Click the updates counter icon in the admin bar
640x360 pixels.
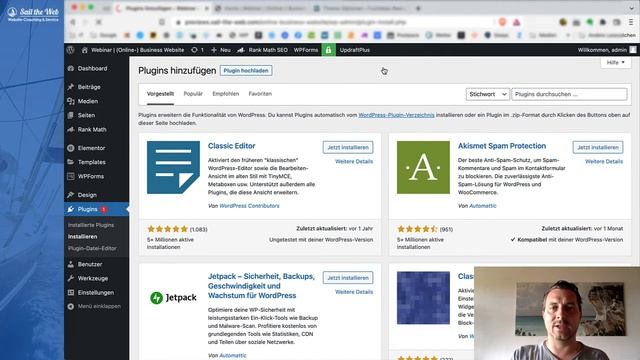[x=197, y=50]
